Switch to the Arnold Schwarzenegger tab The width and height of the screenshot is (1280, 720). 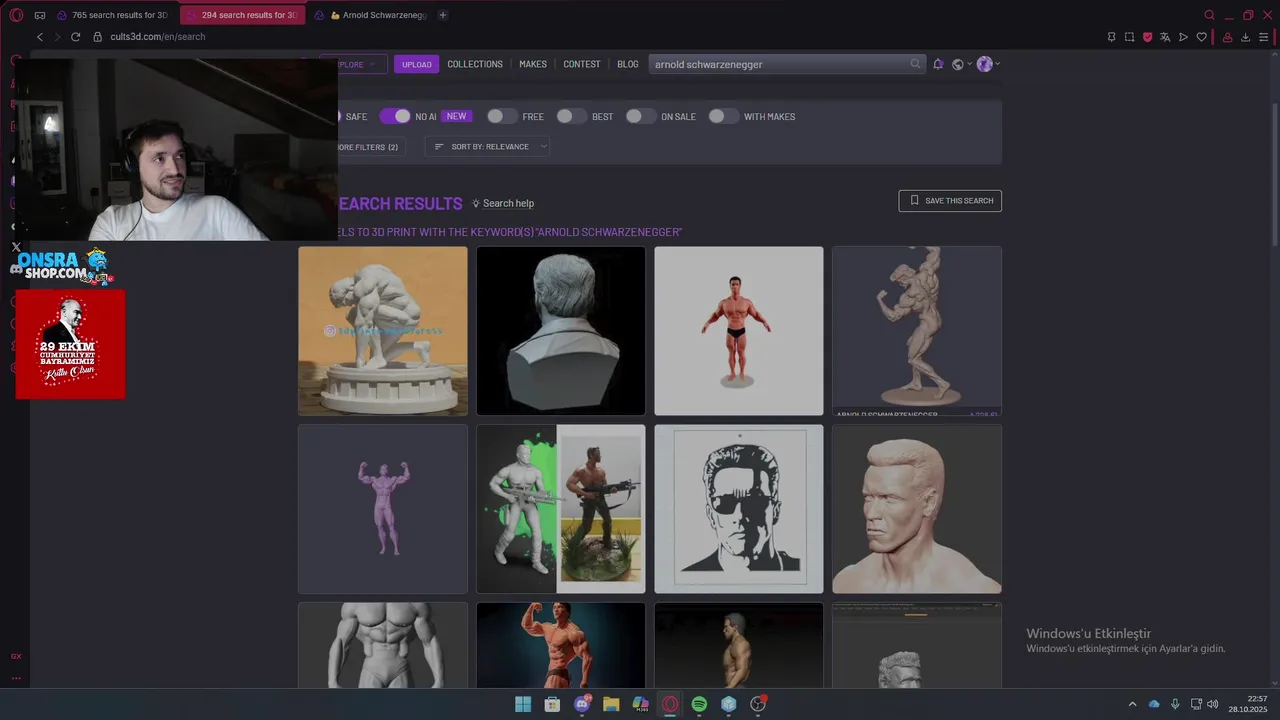[371, 15]
